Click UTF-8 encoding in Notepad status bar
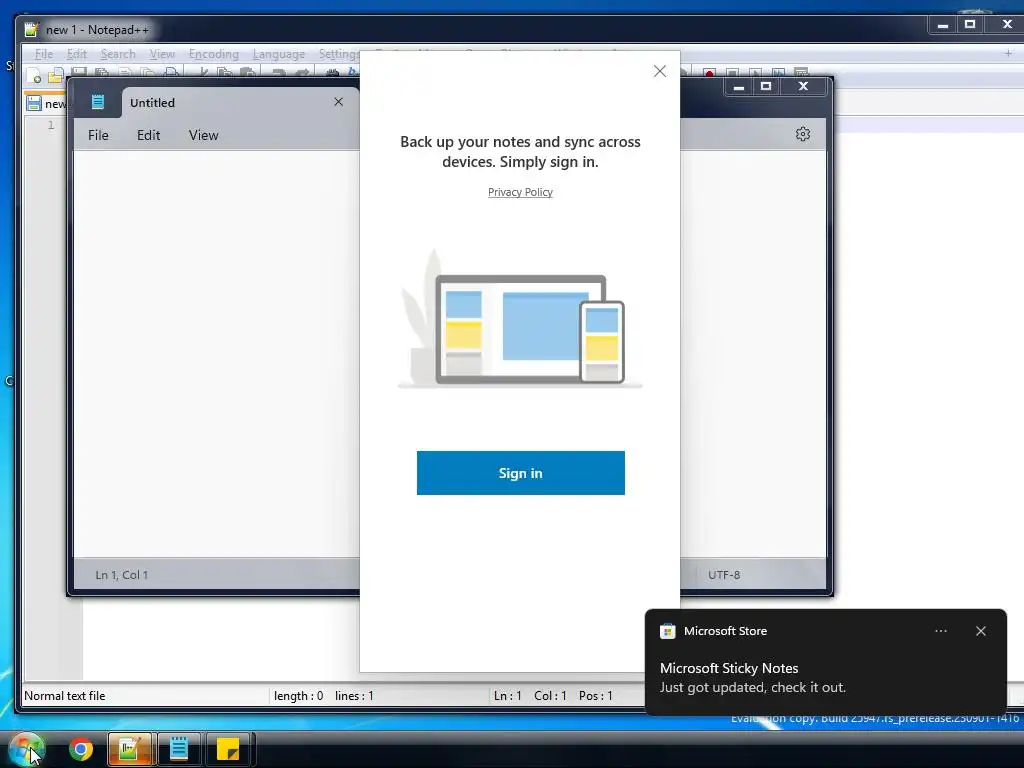Screen dimensions: 1024x768 724,575
